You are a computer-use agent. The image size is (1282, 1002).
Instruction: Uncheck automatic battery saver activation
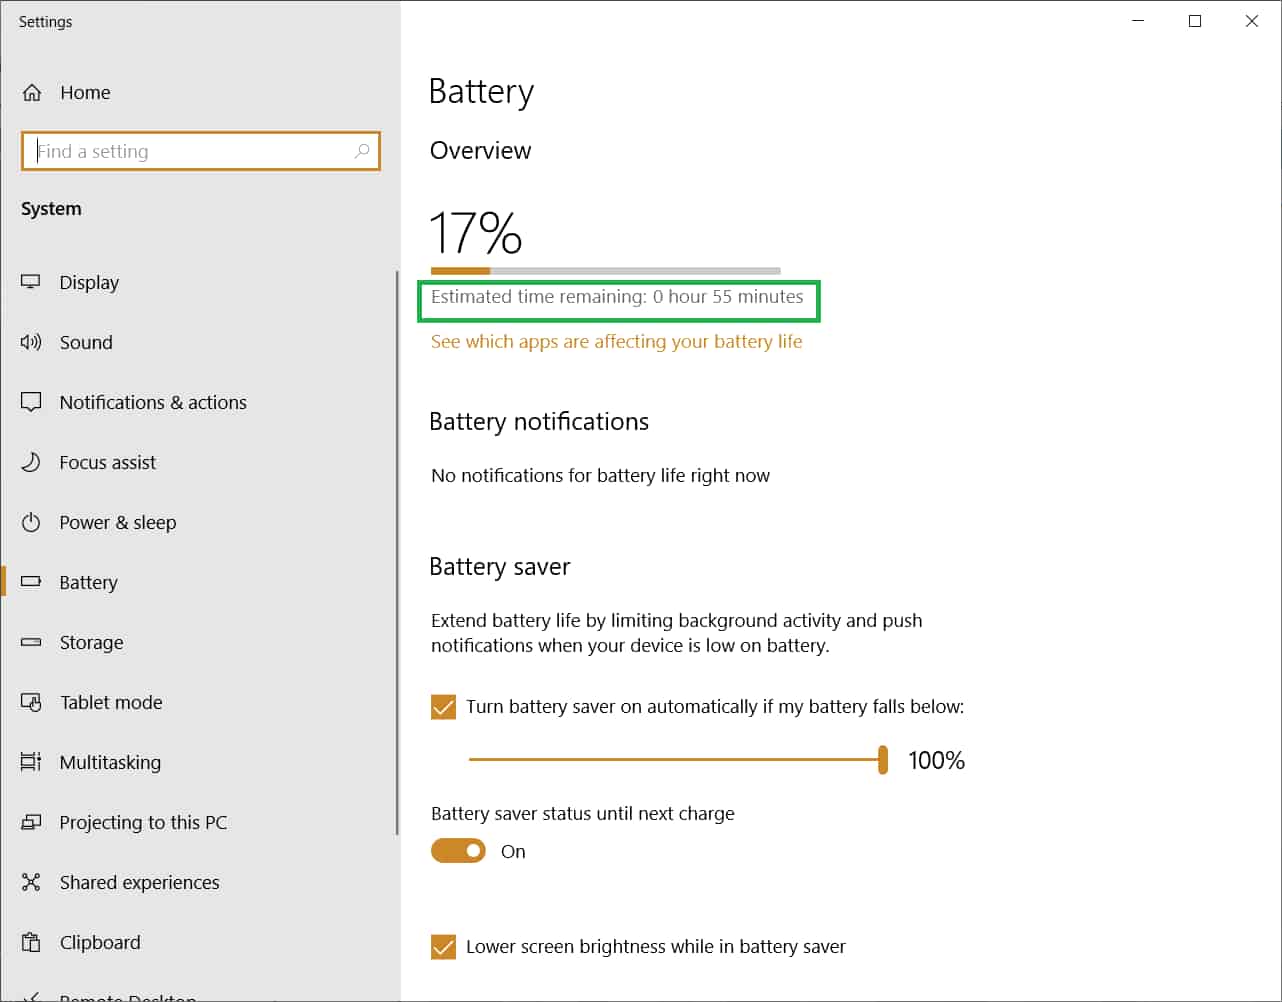coord(443,707)
